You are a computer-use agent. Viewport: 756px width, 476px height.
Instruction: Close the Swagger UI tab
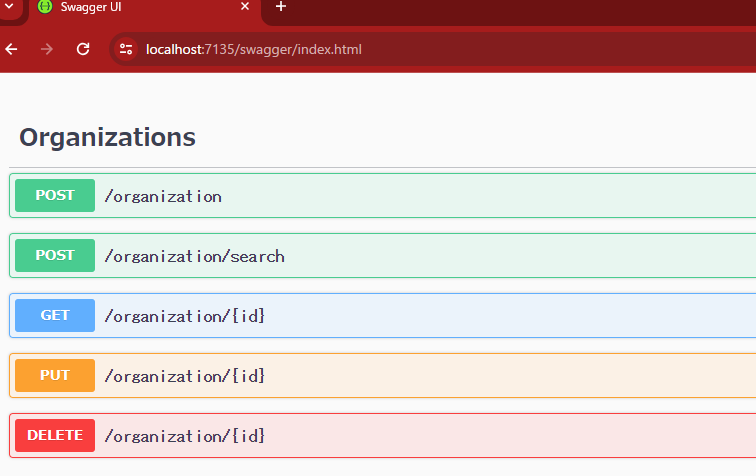[245, 7]
